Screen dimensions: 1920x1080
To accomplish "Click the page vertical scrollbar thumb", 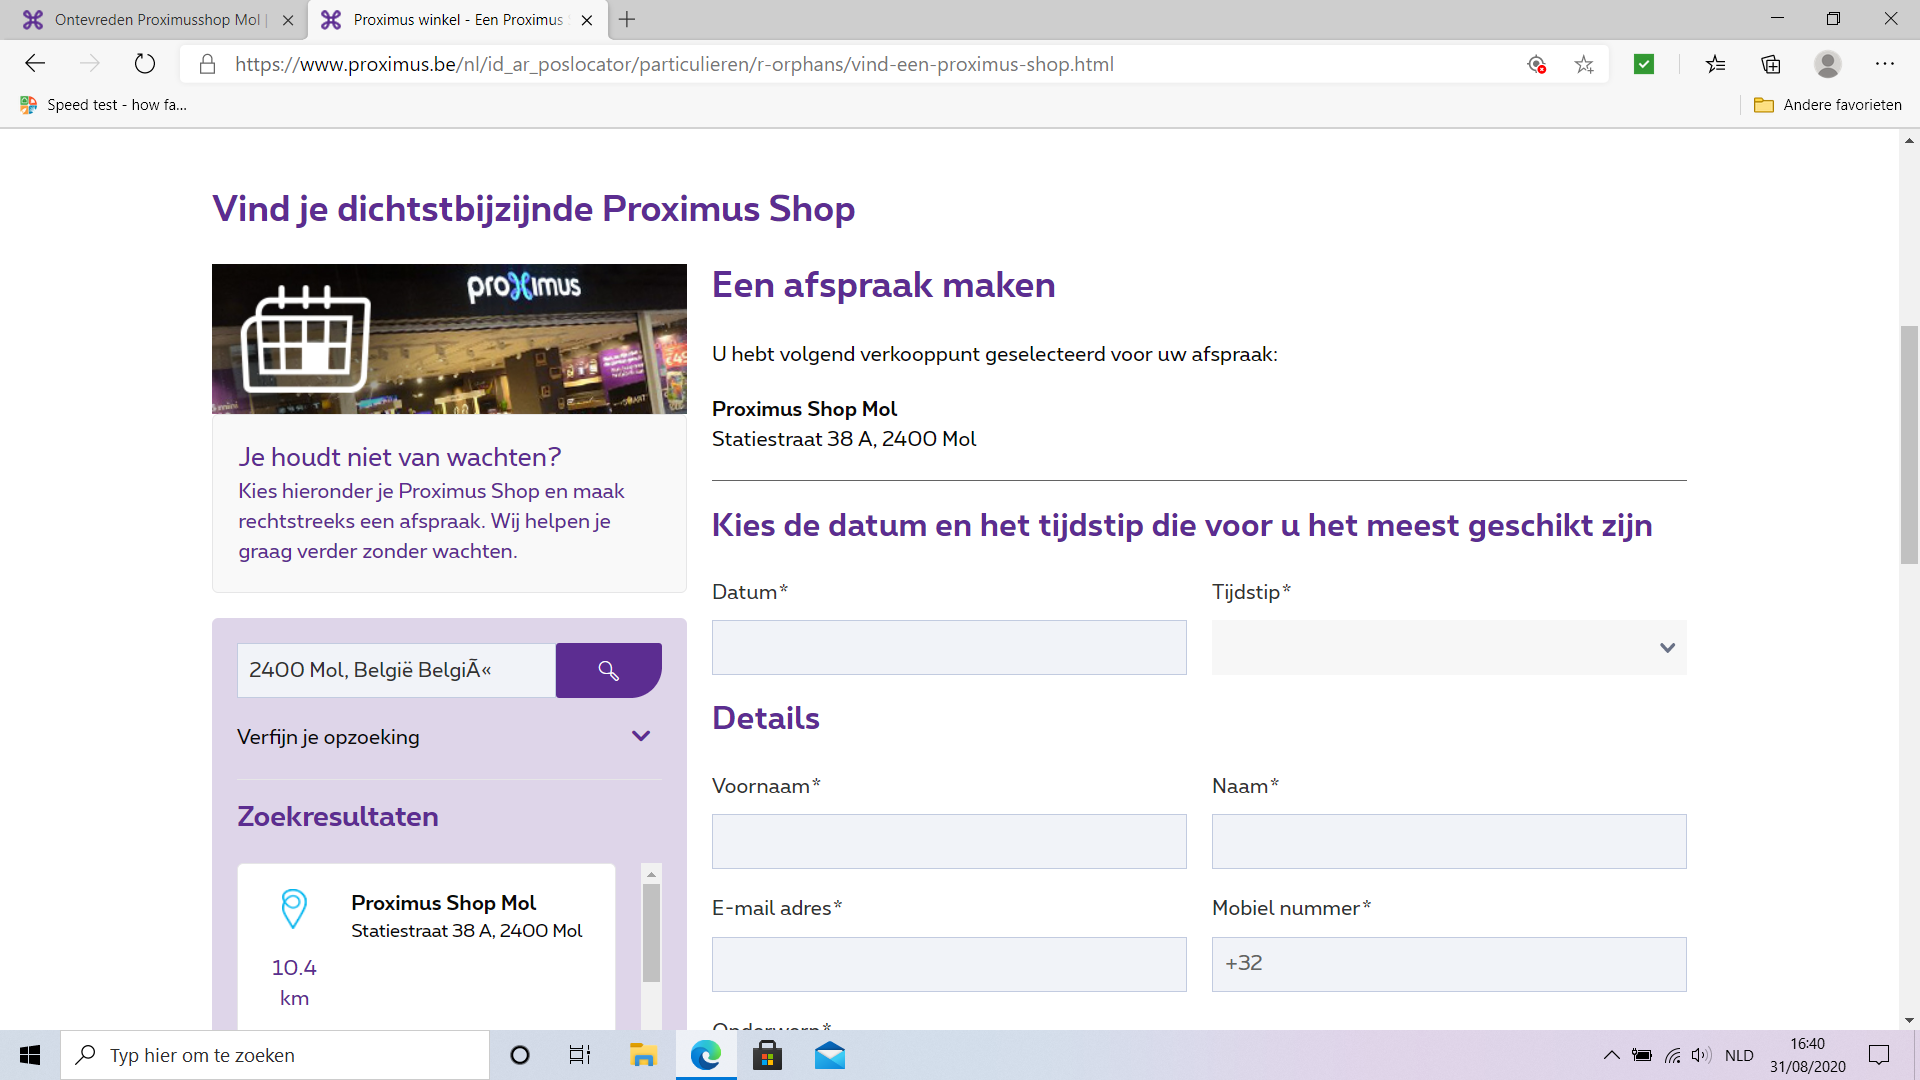I will click(1909, 445).
